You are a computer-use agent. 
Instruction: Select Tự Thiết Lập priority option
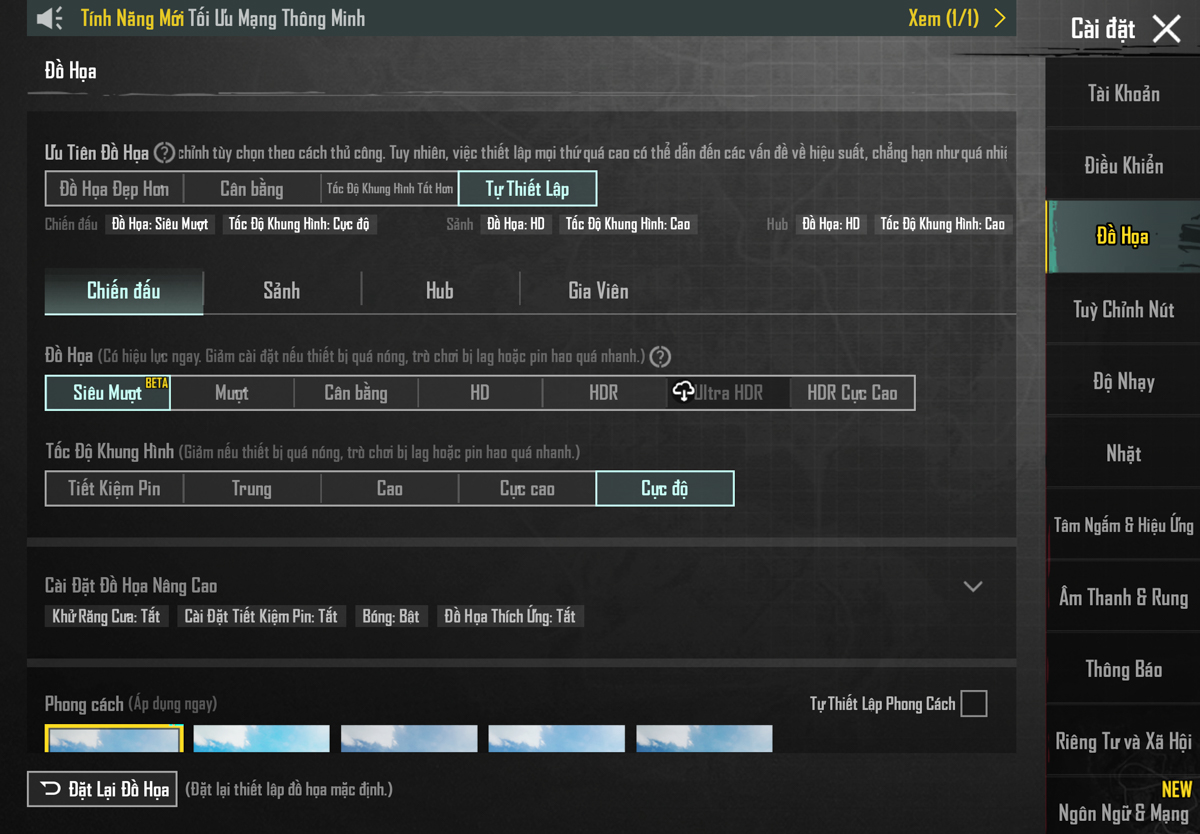527,188
